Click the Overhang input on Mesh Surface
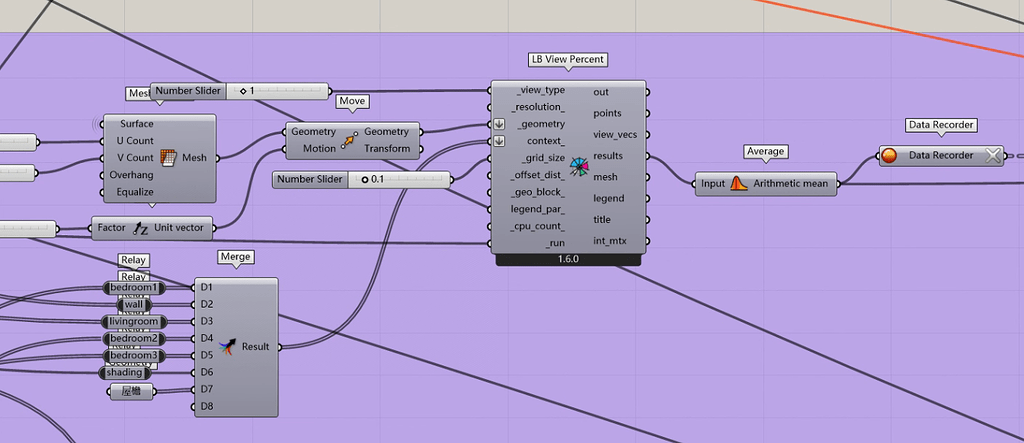The height and width of the screenshot is (443, 1024). pyautogui.click(x=132, y=175)
